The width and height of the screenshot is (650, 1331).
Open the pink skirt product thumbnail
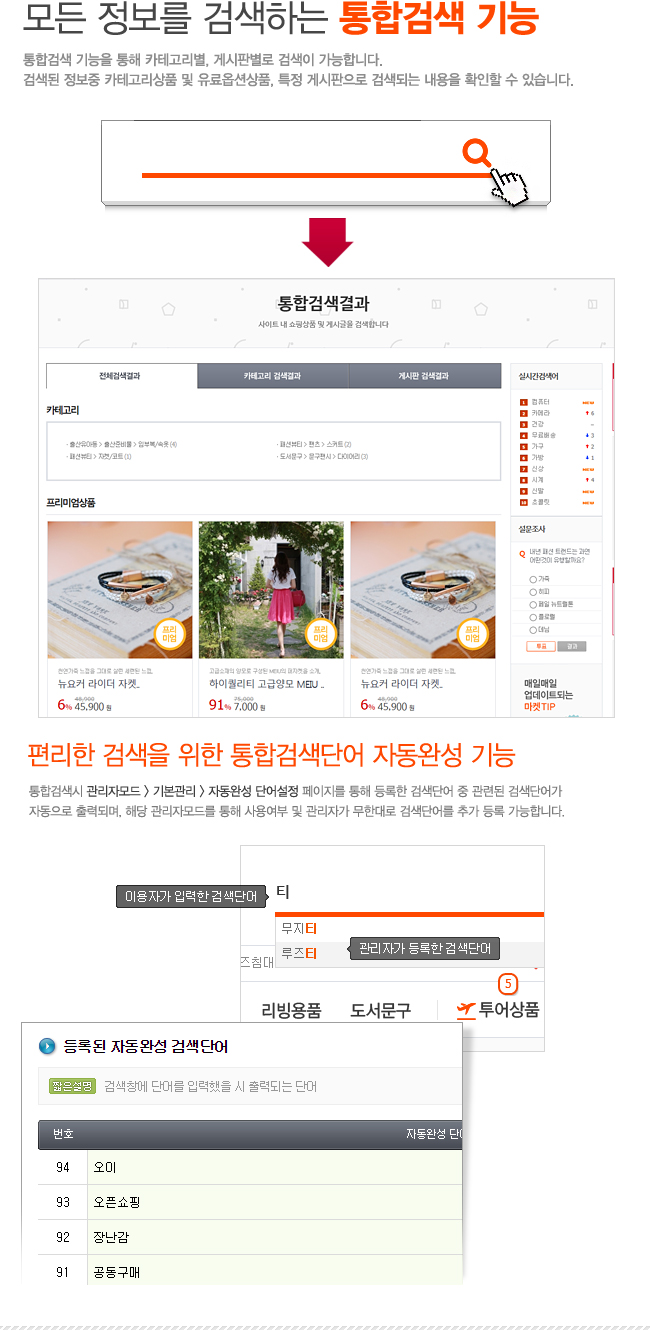271,589
